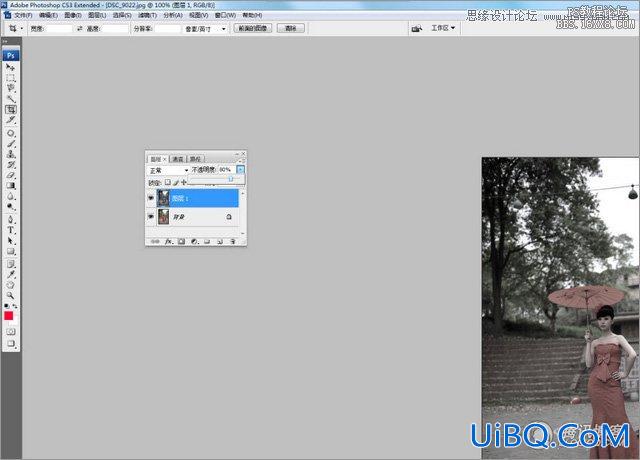Select the Horizontal Type tool
The width and height of the screenshot is (640, 460).
(x=10, y=230)
